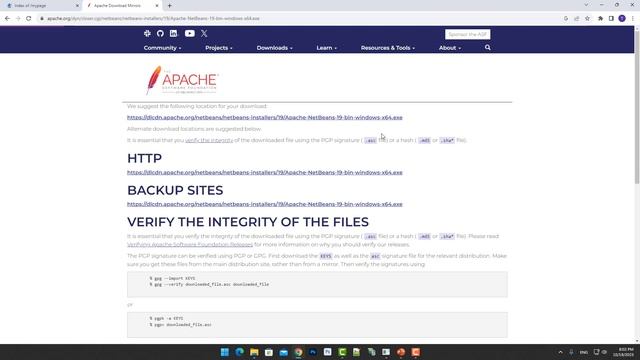Open the Extensions puzzle icon
640x360 pixels.
point(600,18)
